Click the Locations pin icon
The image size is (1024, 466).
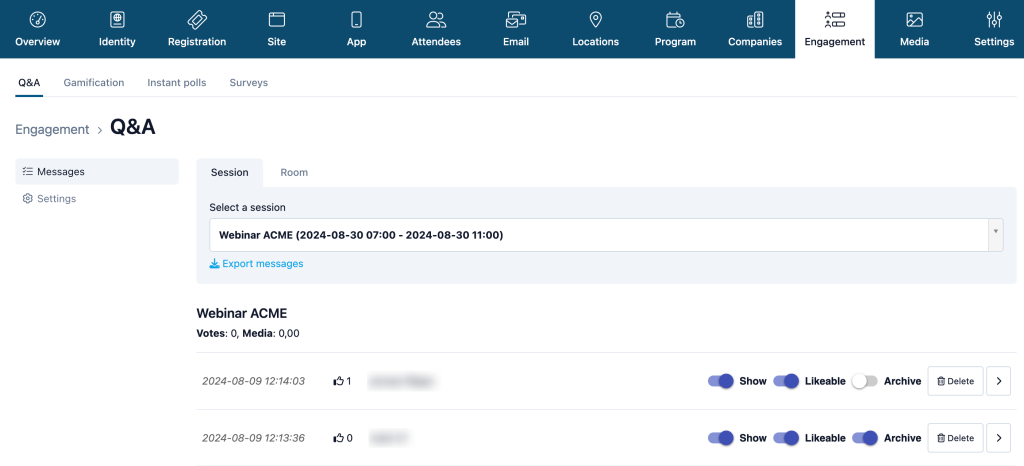tap(595, 20)
